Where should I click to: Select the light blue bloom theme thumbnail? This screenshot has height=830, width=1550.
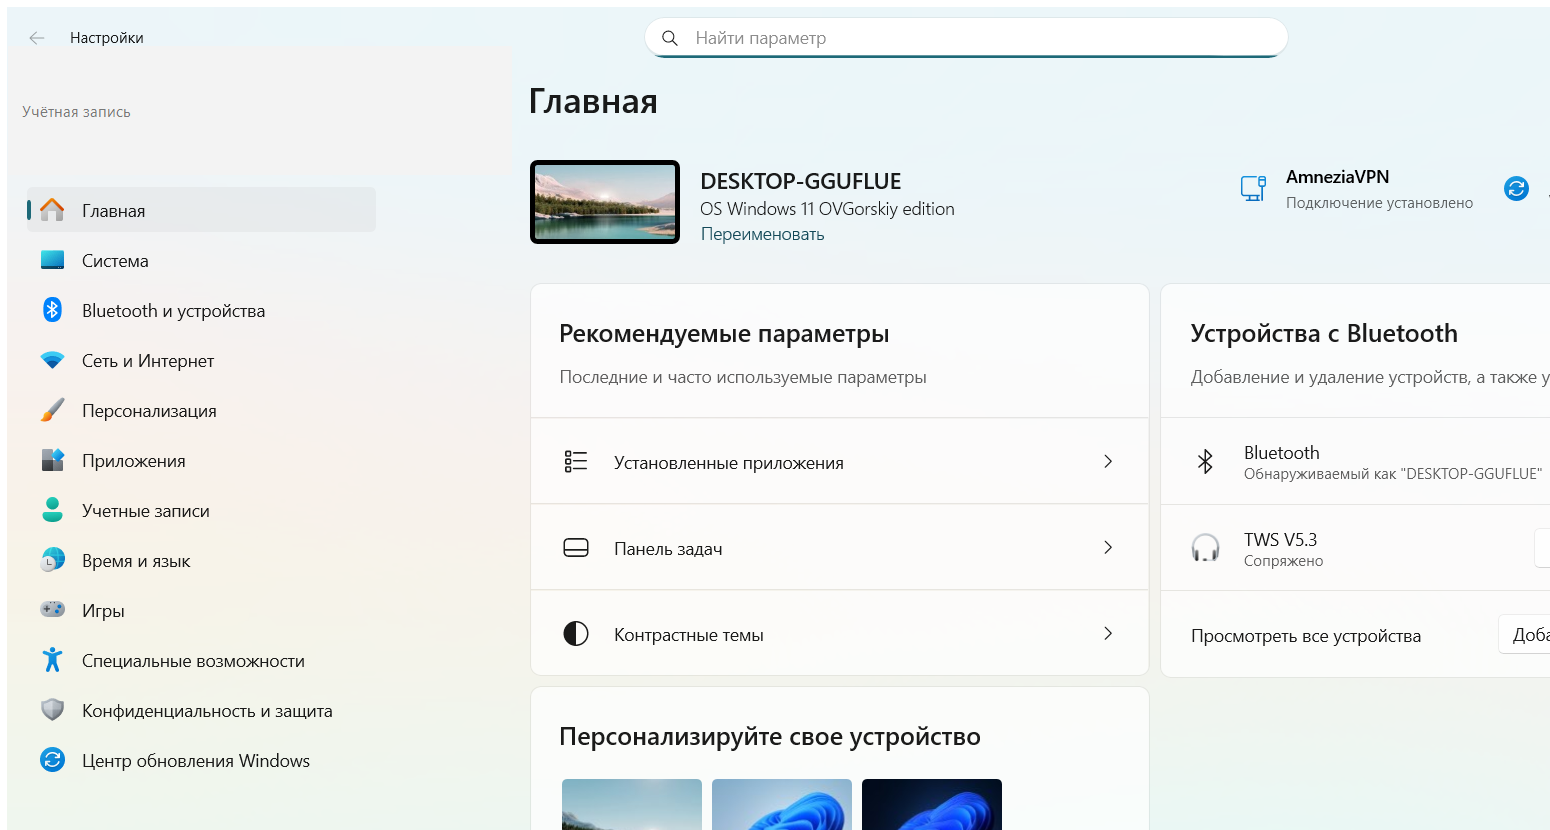[x=782, y=804]
